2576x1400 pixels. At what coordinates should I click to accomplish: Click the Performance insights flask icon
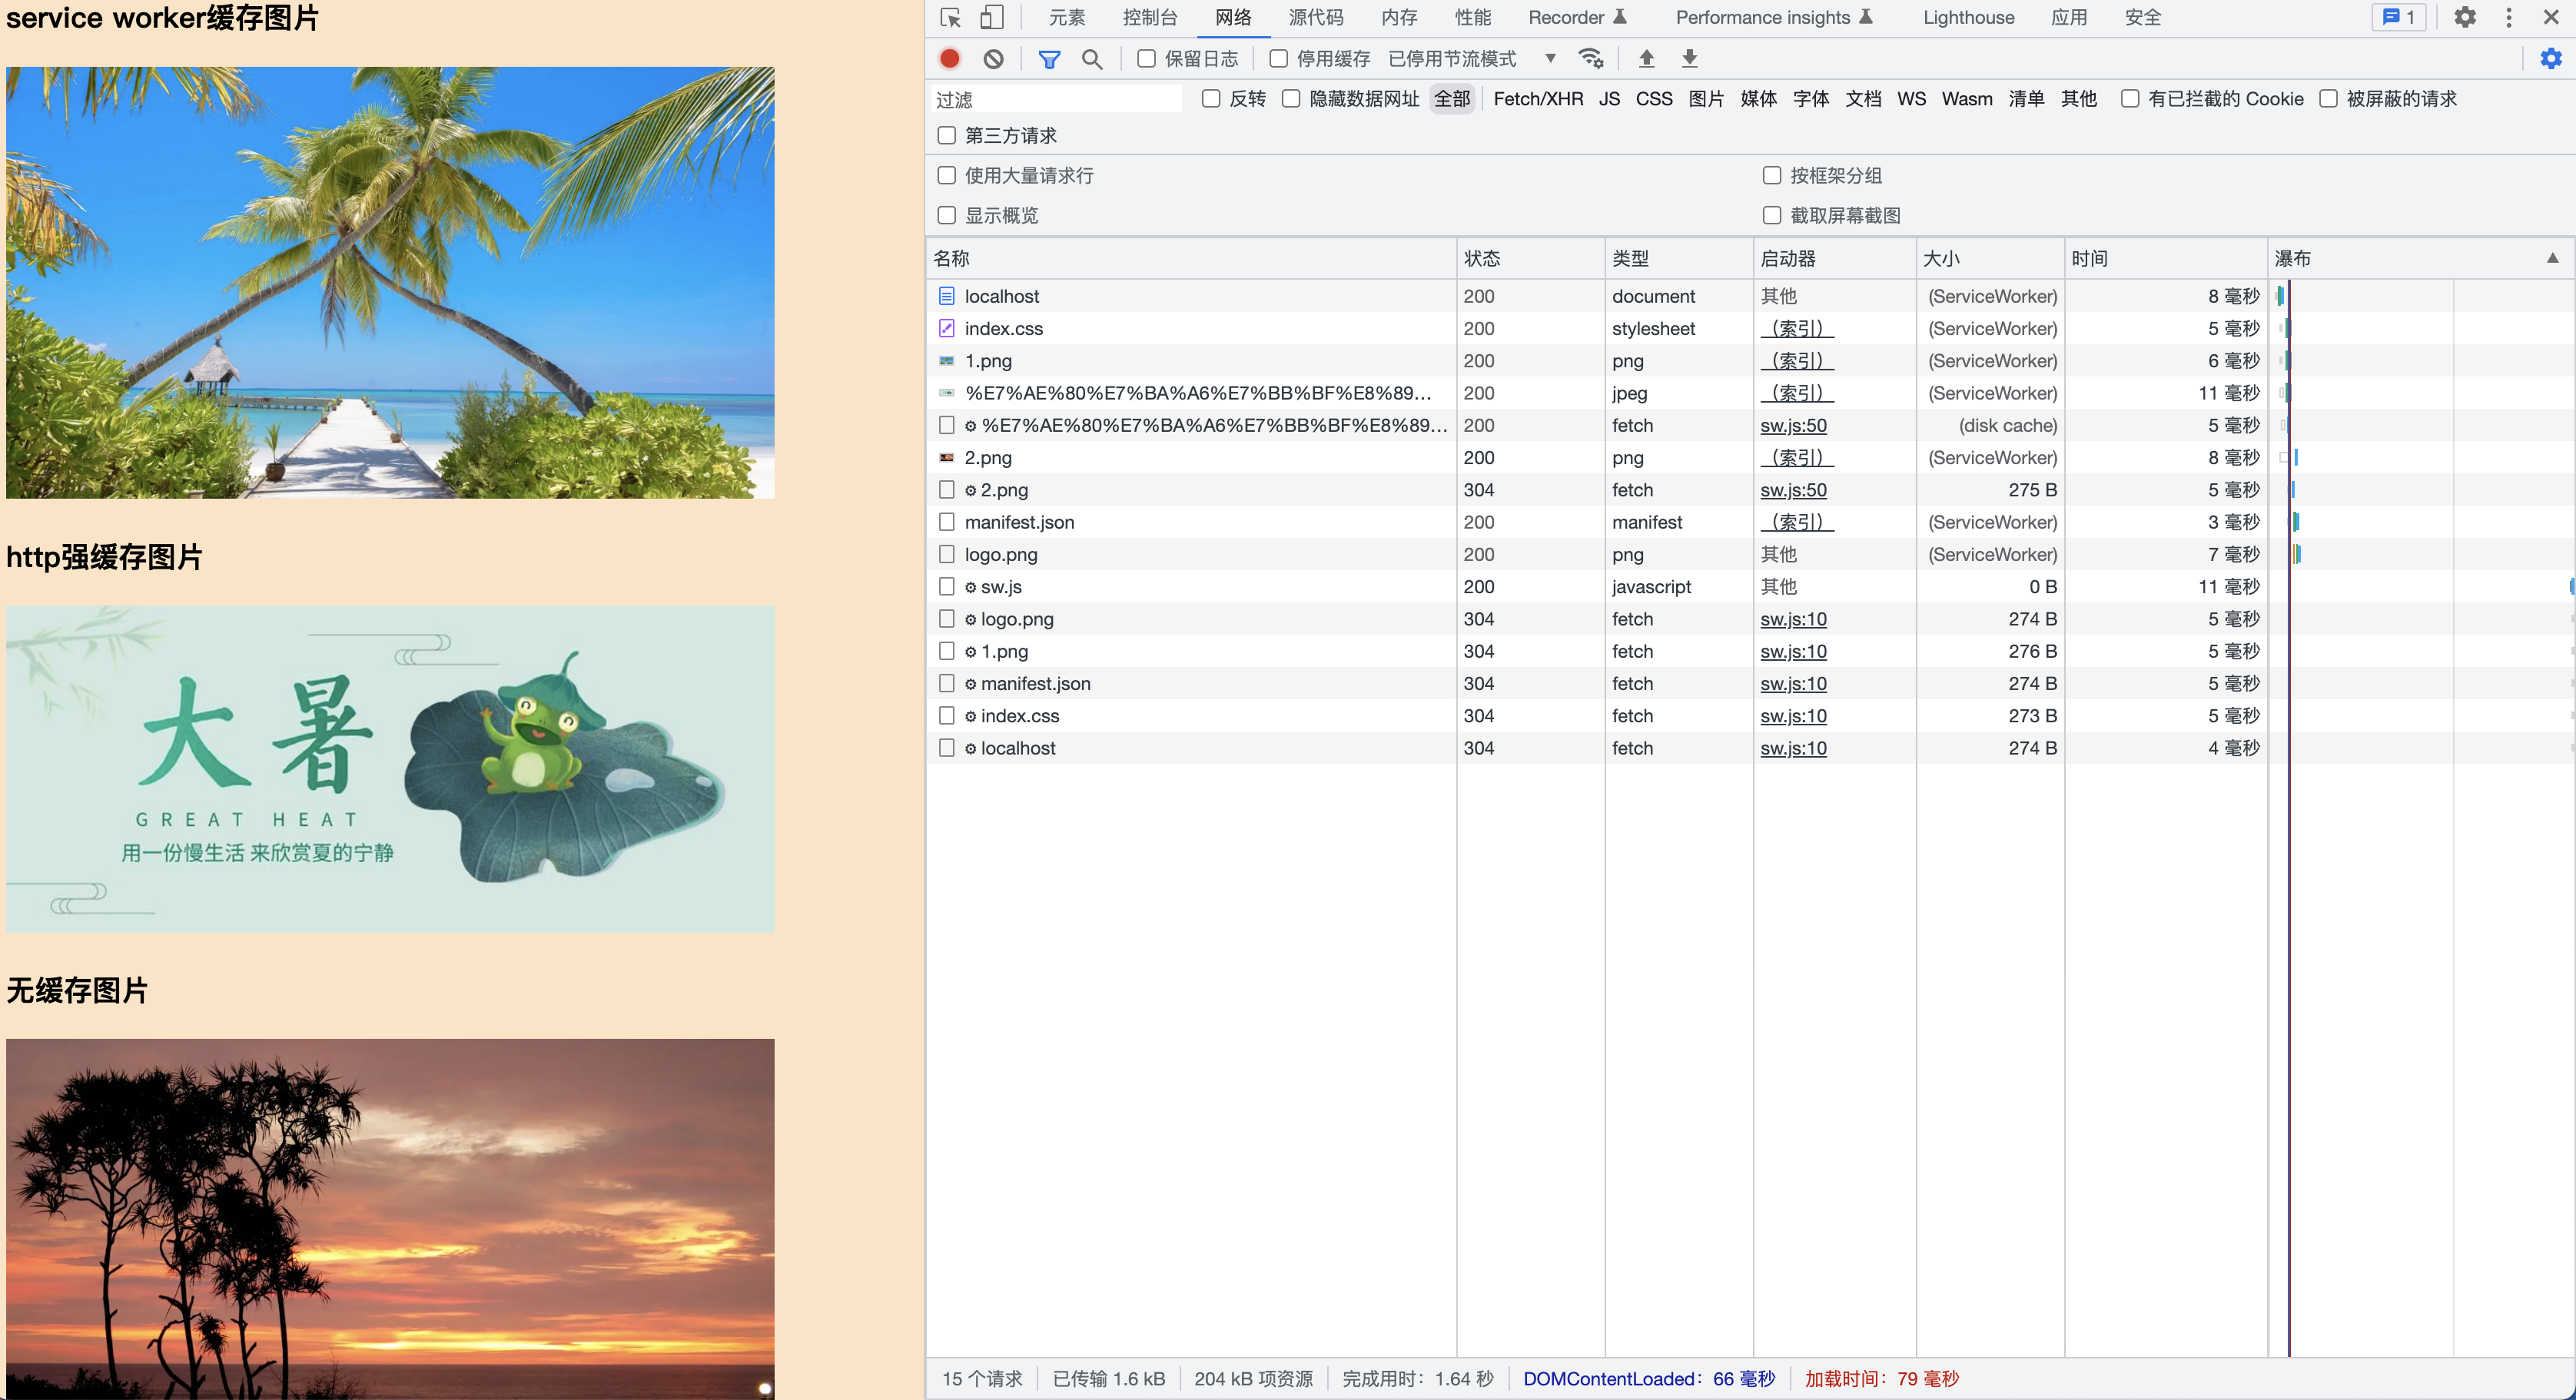pos(1865,17)
